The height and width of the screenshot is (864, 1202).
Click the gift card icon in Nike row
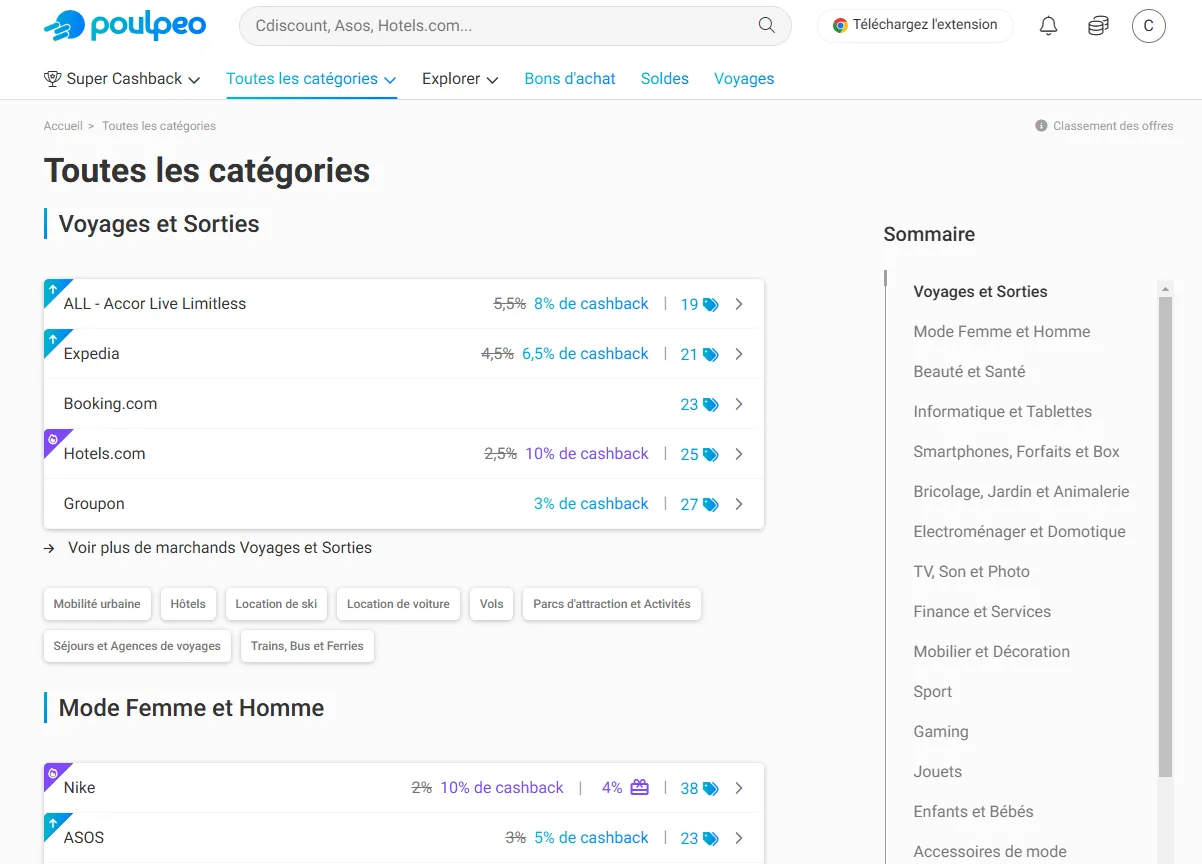point(639,787)
